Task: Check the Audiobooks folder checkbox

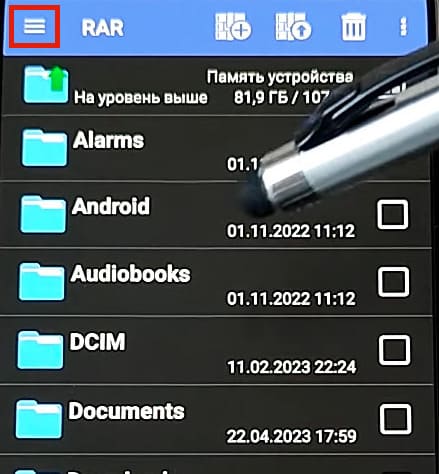Action: 393,282
